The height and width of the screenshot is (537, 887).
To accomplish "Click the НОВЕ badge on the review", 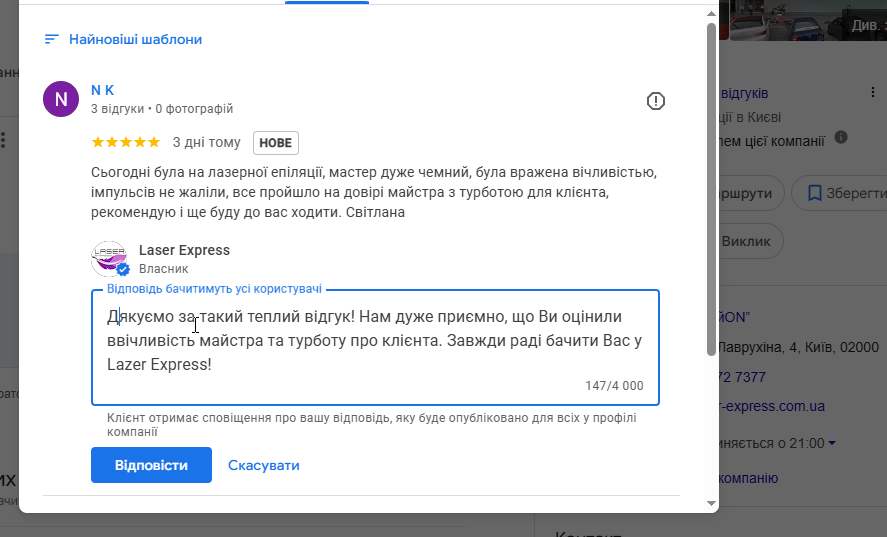I will 275,143.
